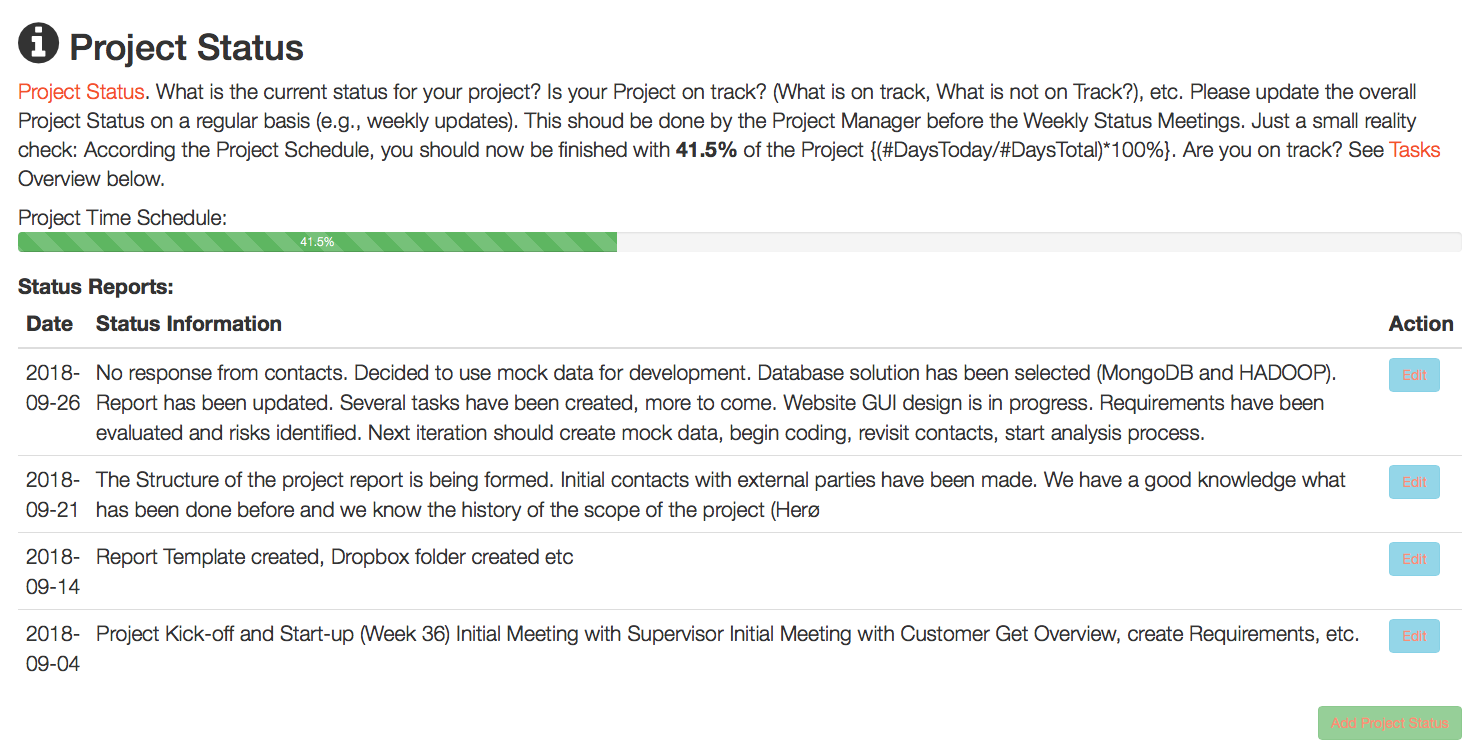1477x754 pixels.
Task: Edit the 2018-09-26 status report
Action: tap(1414, 375)
